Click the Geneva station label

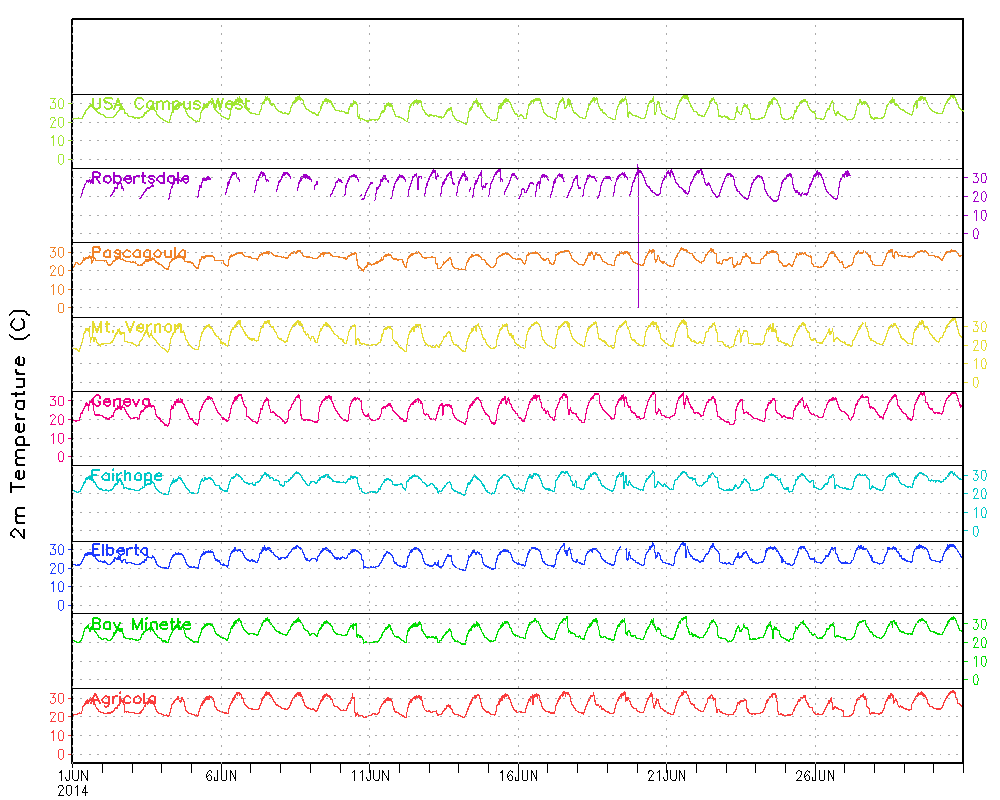coord(121,402)
